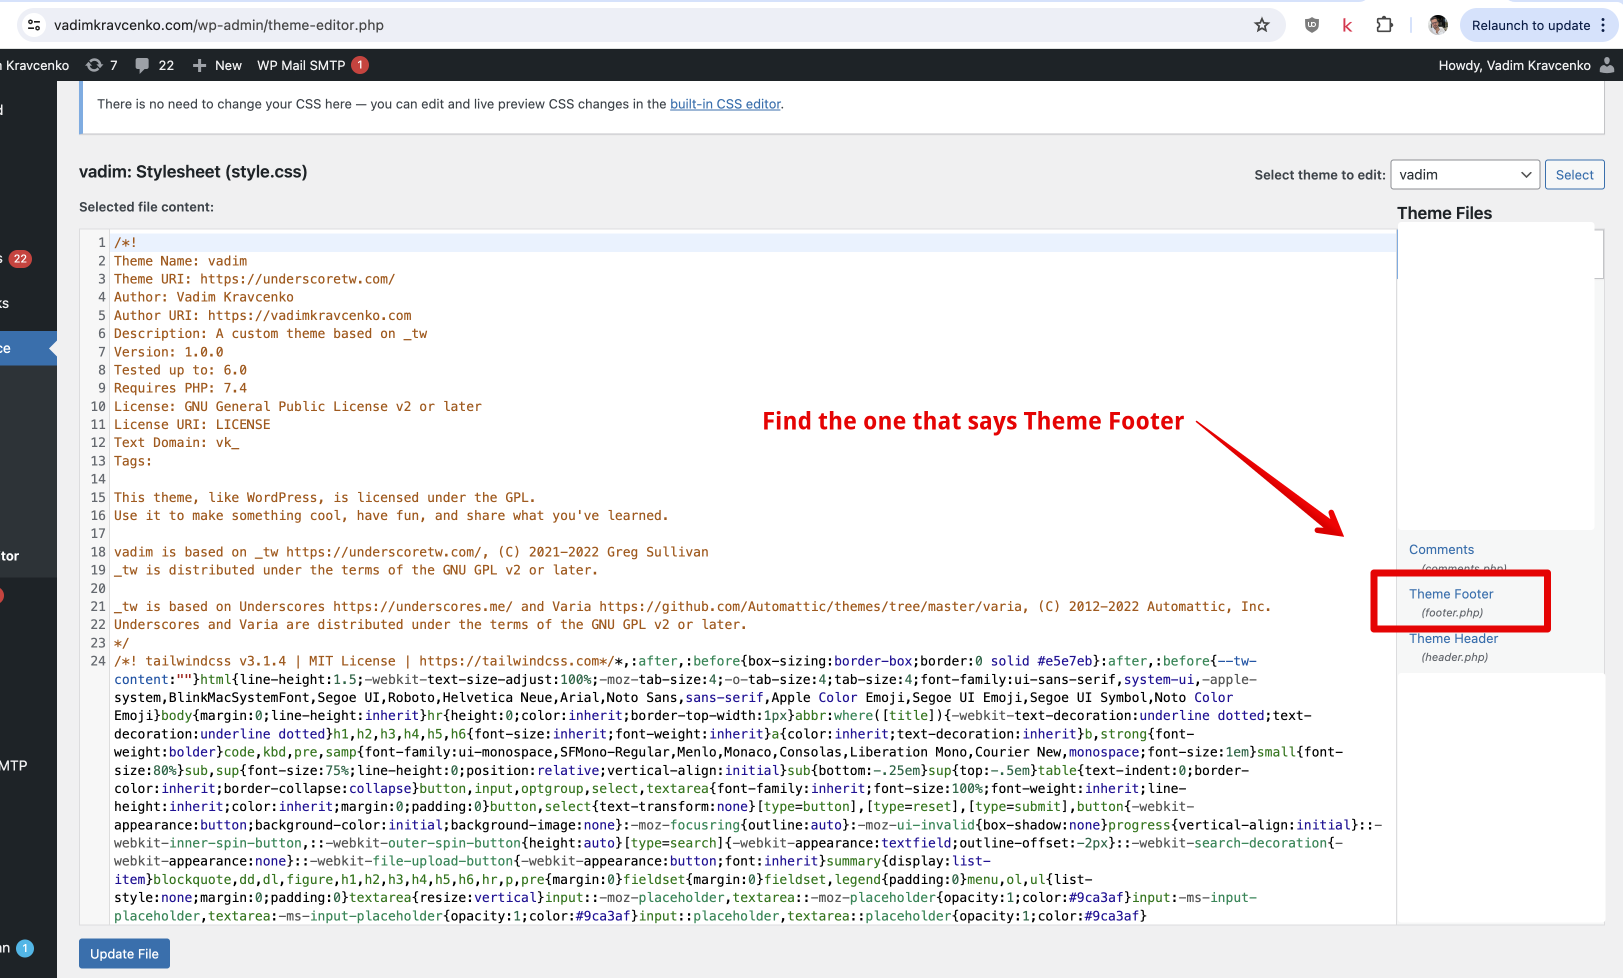Click inside the browser address bar

tap(600, 25)
